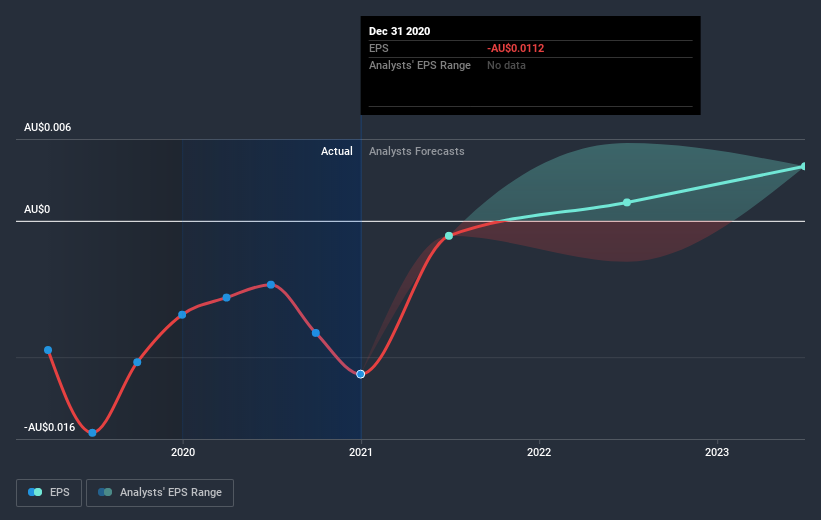This screenshot has height=520, width=821.
Task: Select the teal mid-2022 forecast data point
Action: coord(627,202)
